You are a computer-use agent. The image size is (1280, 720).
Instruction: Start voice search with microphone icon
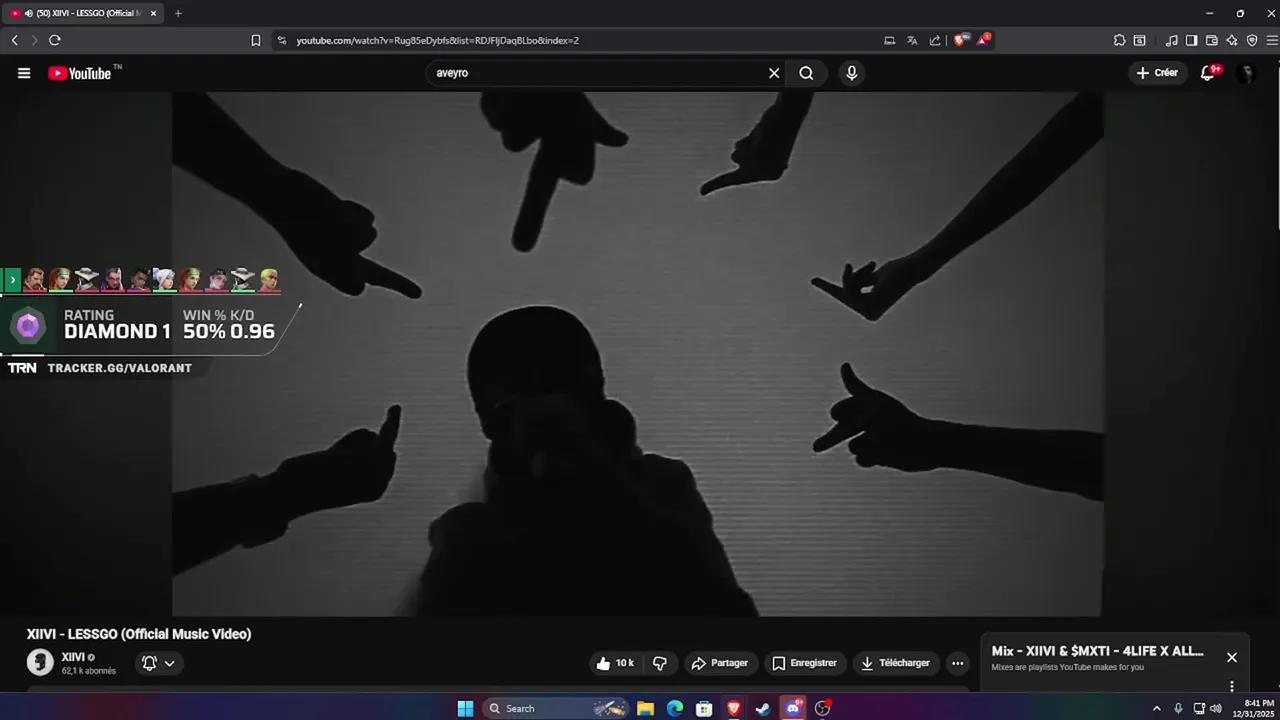coord(851,73)
